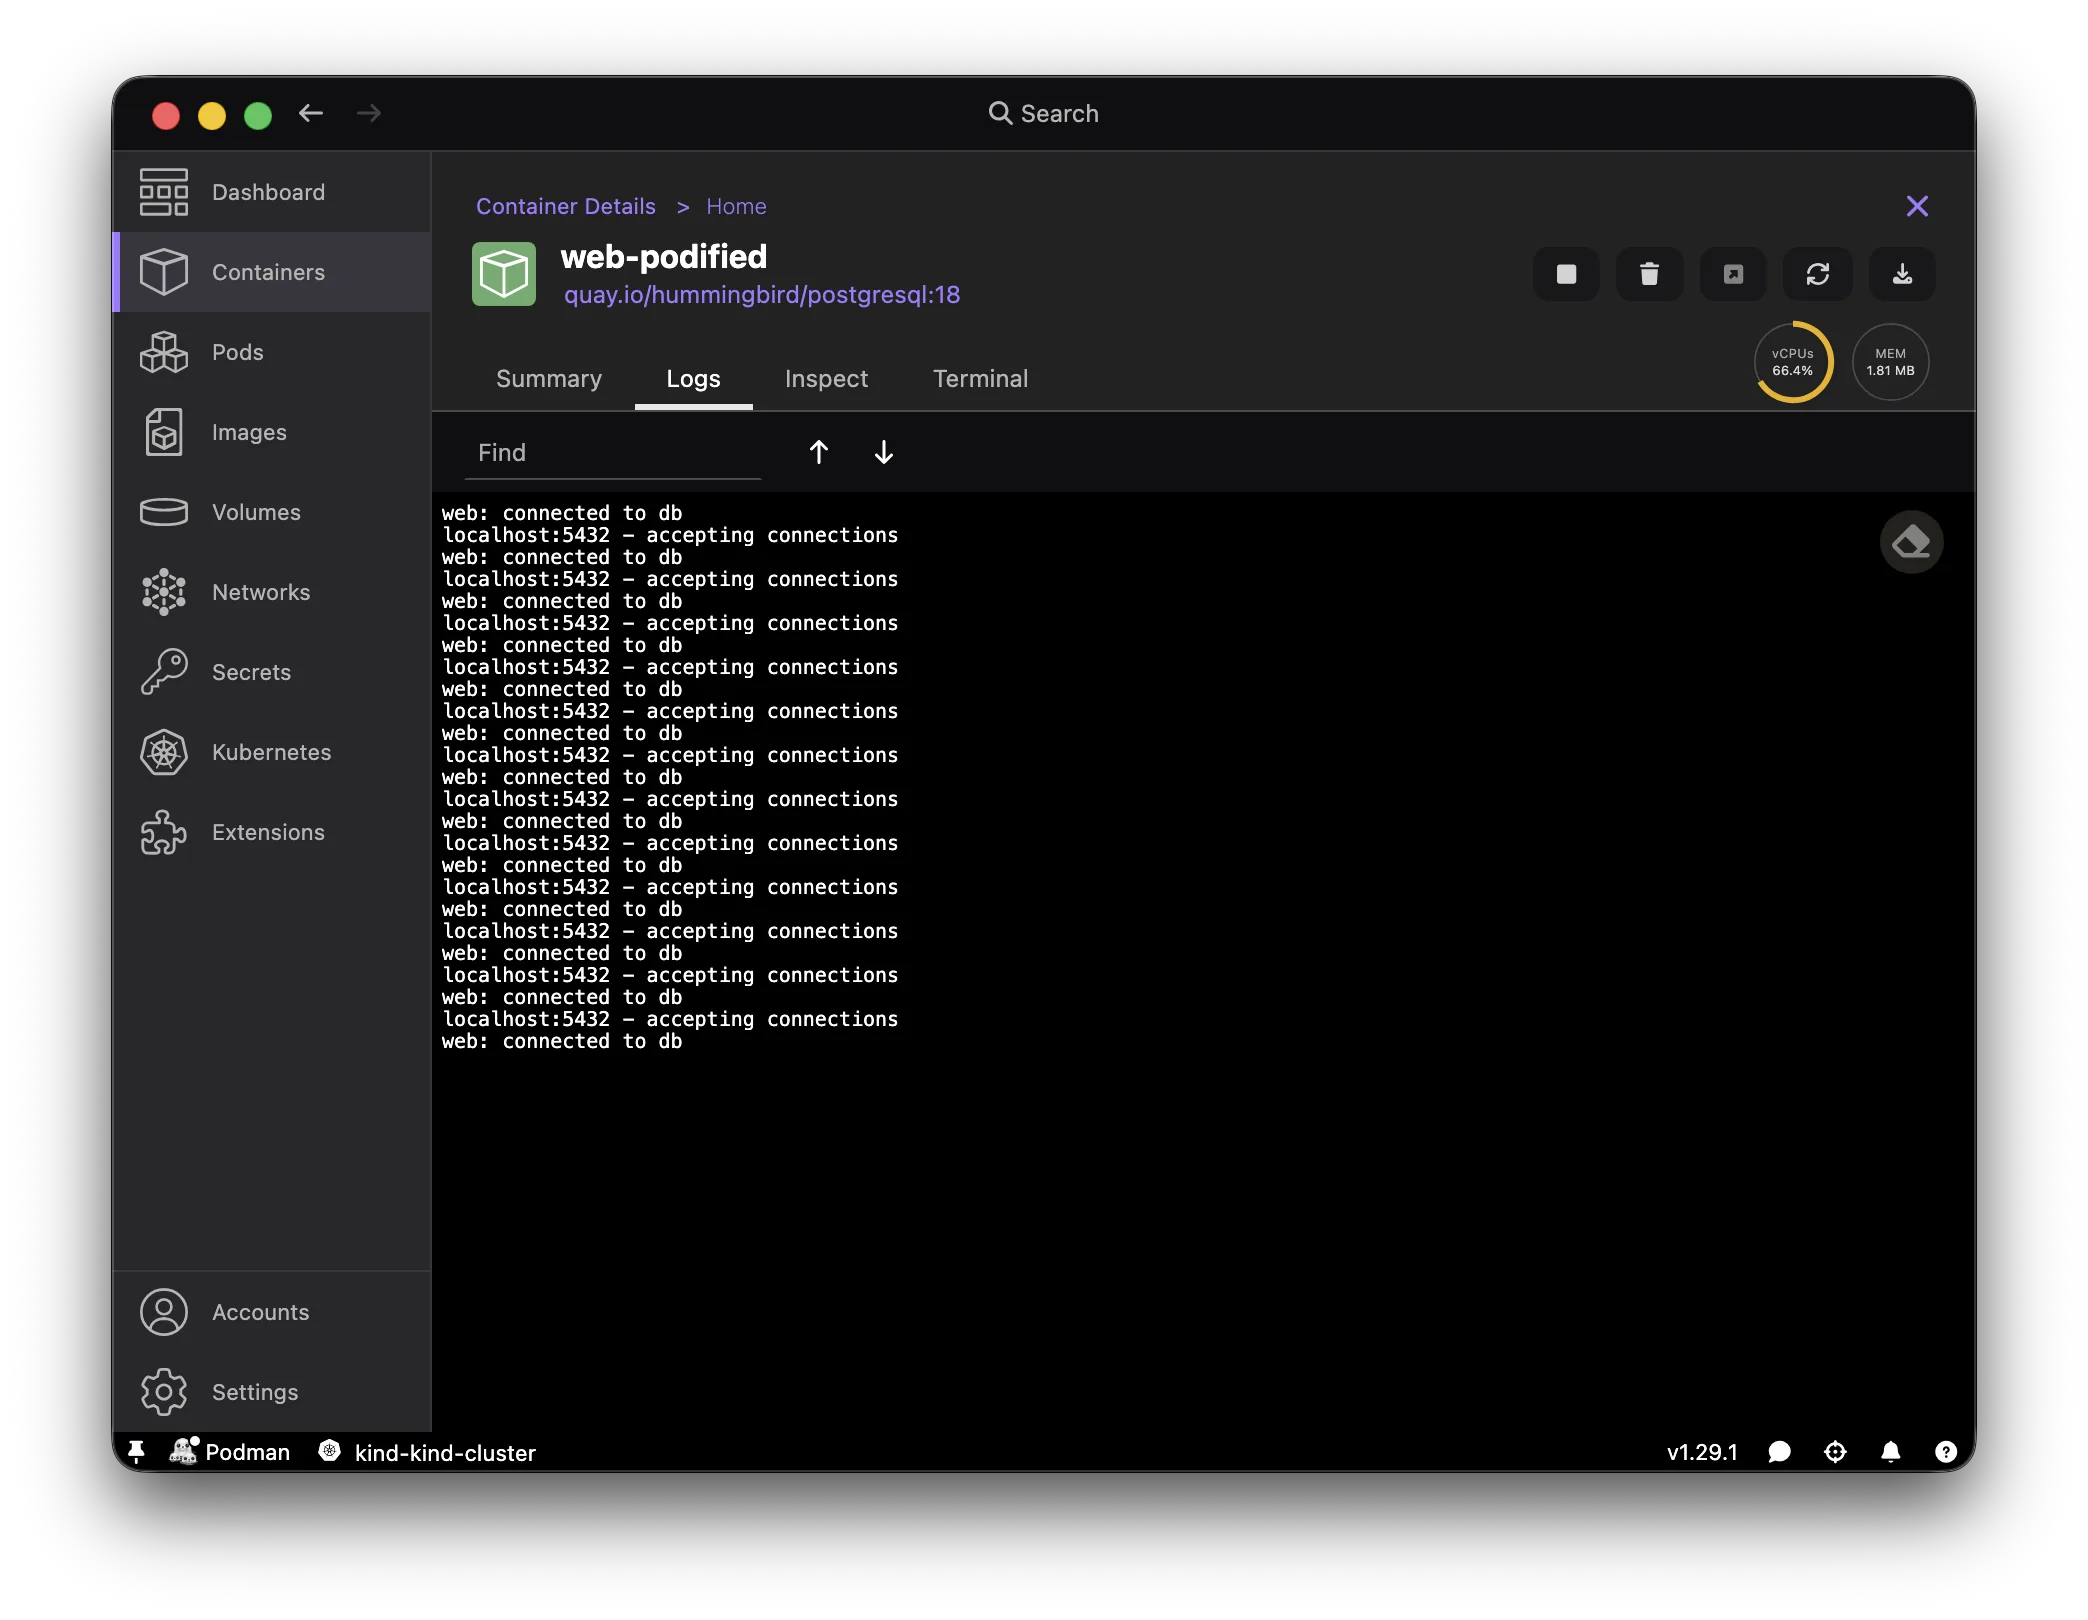2088x1620 pixels.
Task: Click kind-kind-cluster context in status bar
Action: 427,1452
